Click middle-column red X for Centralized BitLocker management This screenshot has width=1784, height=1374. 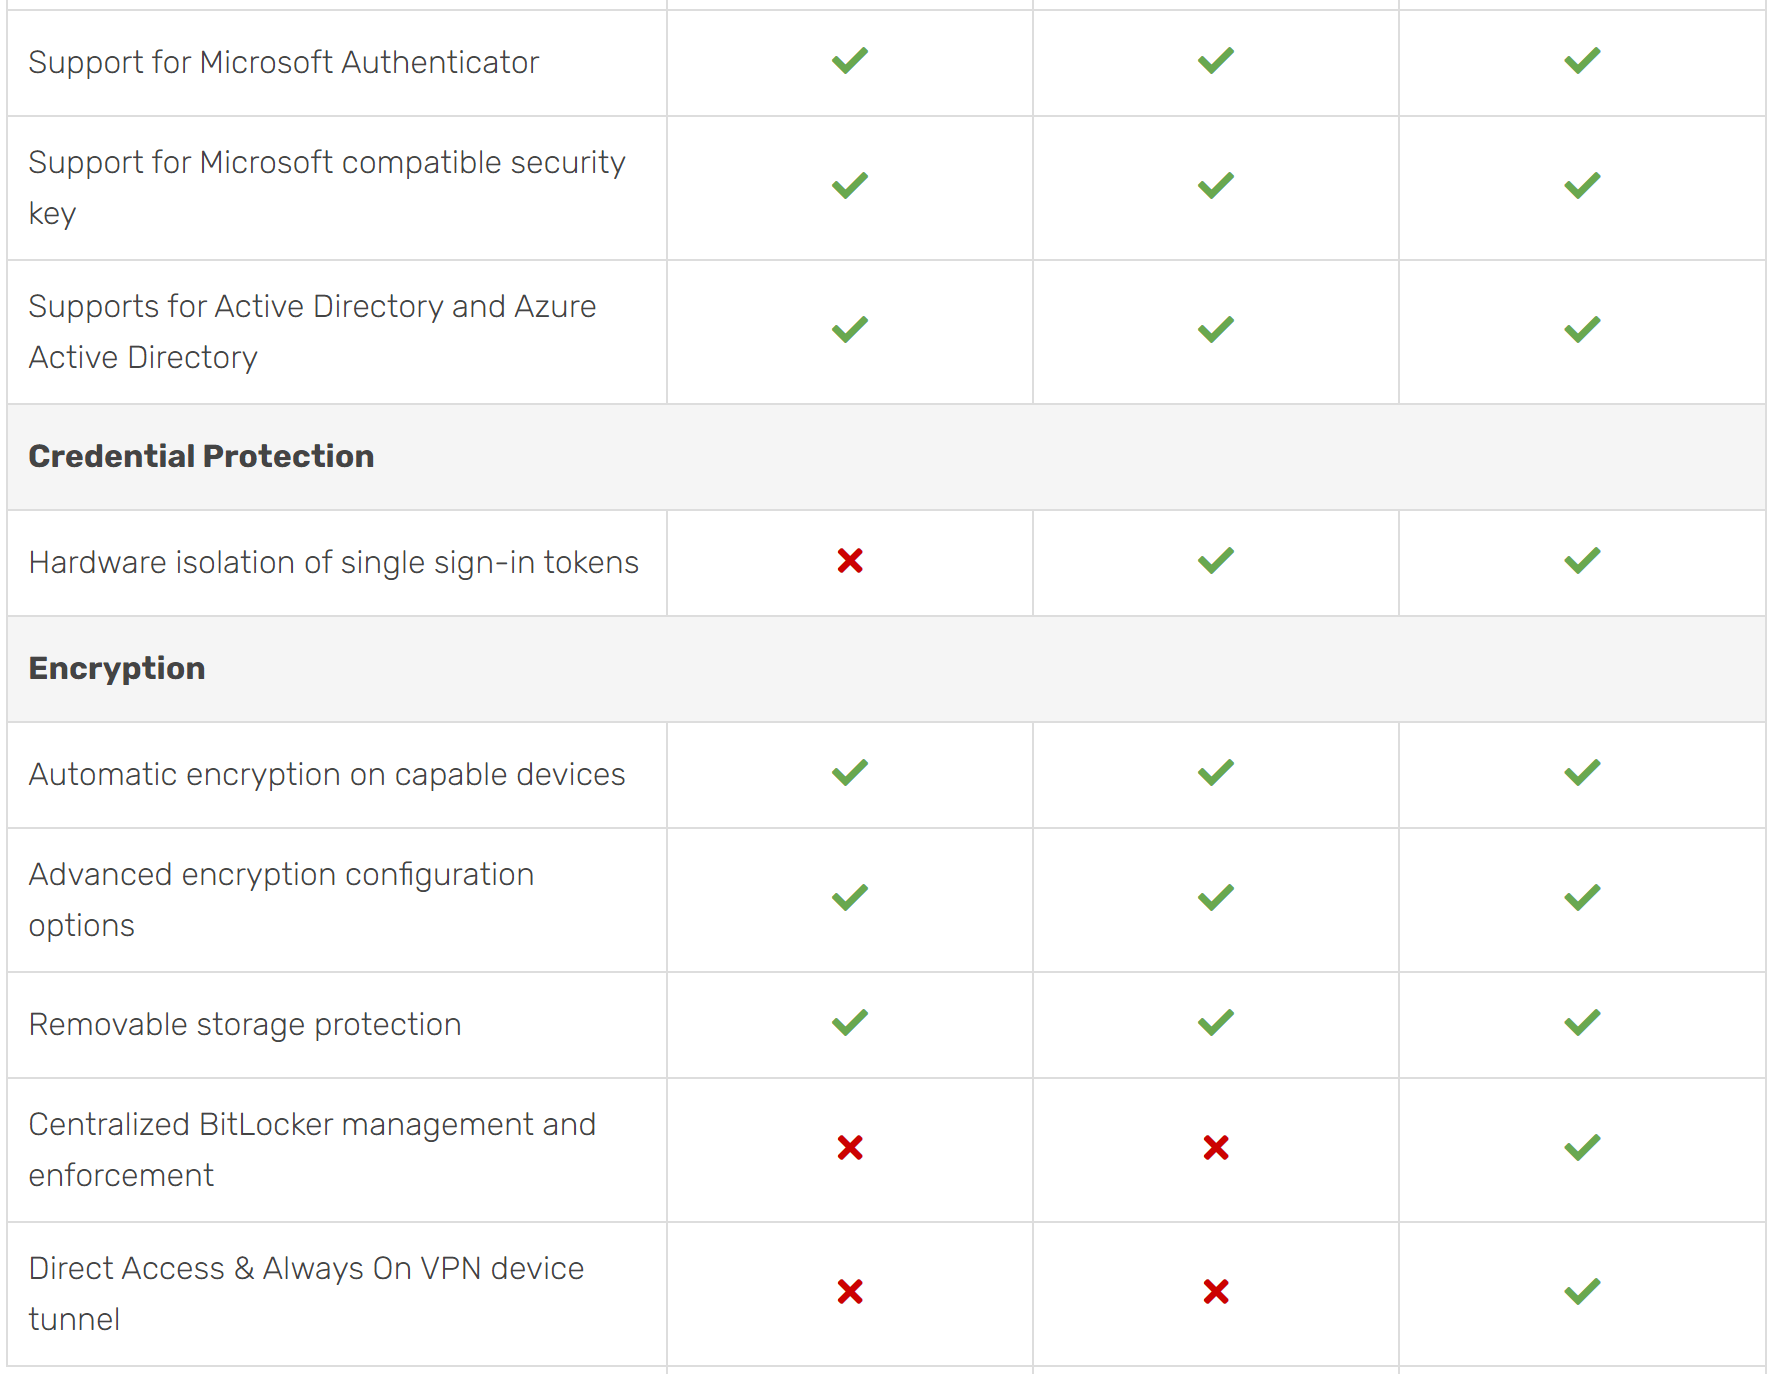click(1216, 1147)
